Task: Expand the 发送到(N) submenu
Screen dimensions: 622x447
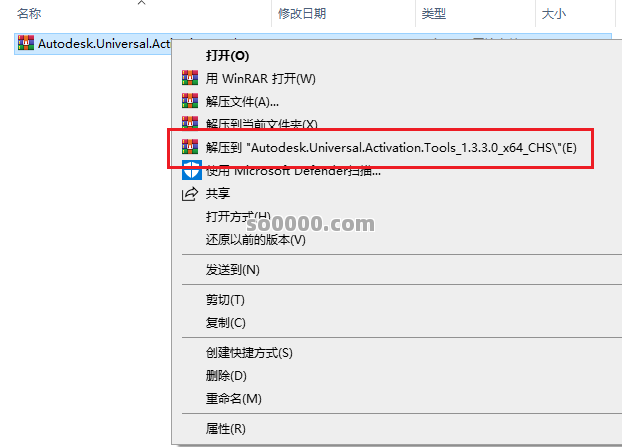Action: point(232,270)
